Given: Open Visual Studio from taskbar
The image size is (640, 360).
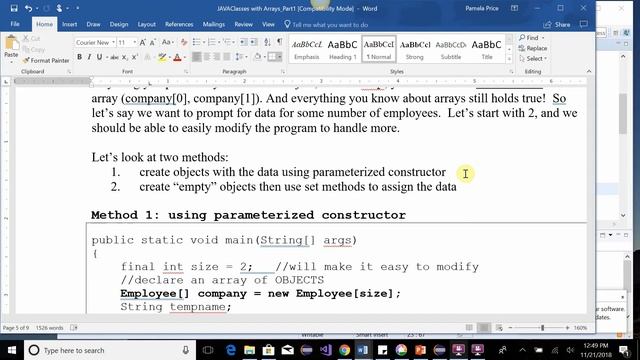Looking at the screenshot, I should coord(325,350).
